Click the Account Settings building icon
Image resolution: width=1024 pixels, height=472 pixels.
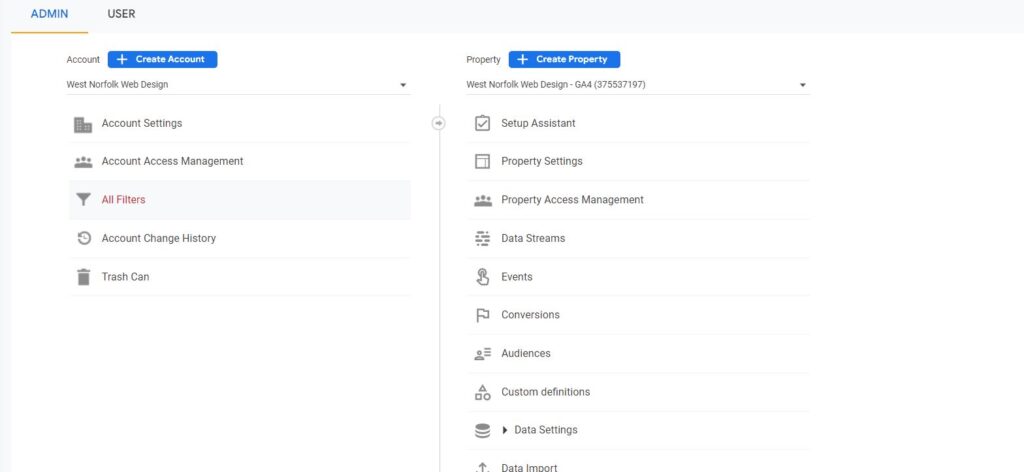click(83, 124)
